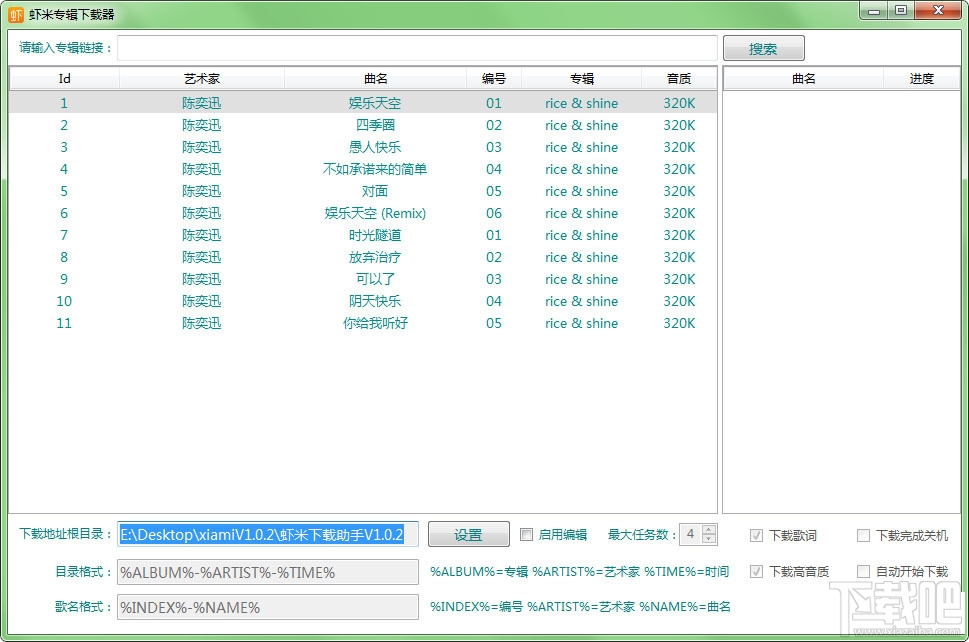Close the 虾米专辑下载器 window
The height and width of the screenshot is (642, 969).
coord(938,11)
